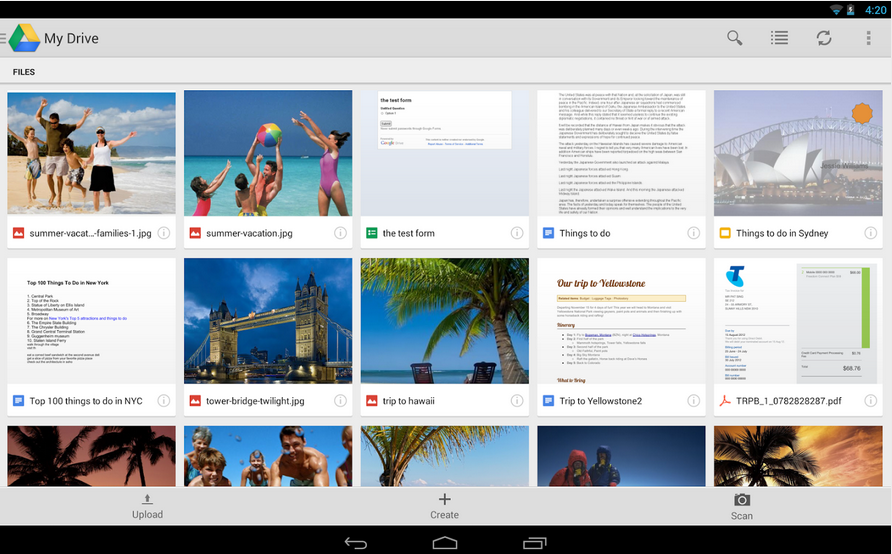Screen dimensions: 892x554
Task: Open the search magnifier icon
Action: (x=734, y=38)
